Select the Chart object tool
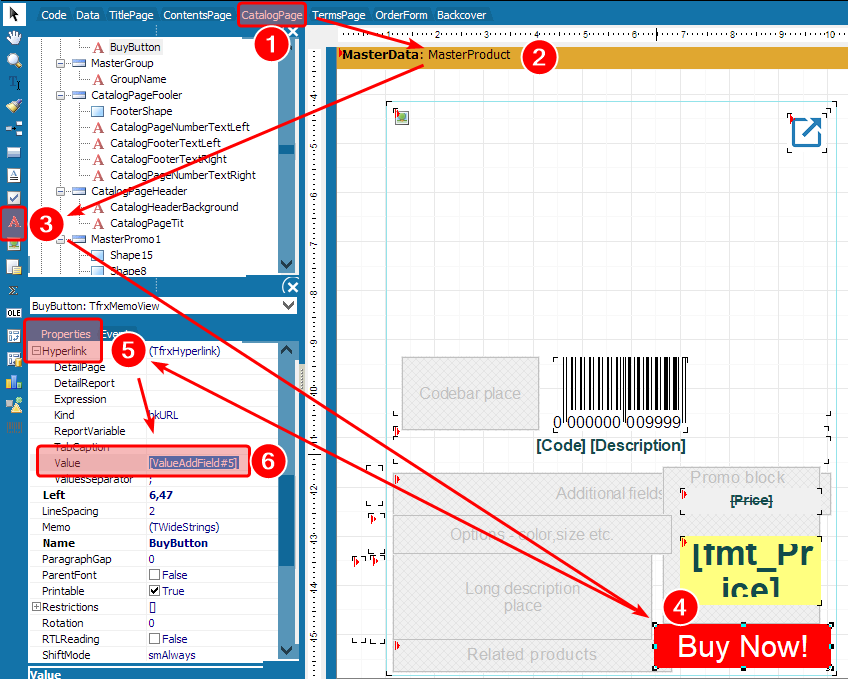Viewport: 848px width, 679px height. (x=14, y=381)
